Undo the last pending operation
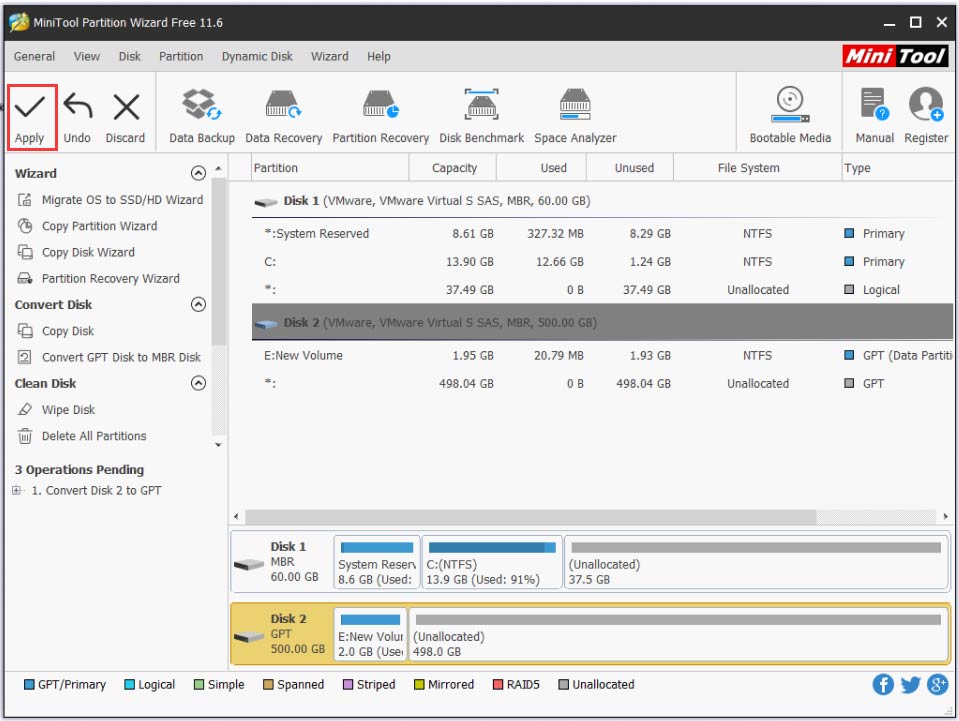The height and width of the screenshot is (721, 959). 78,117
